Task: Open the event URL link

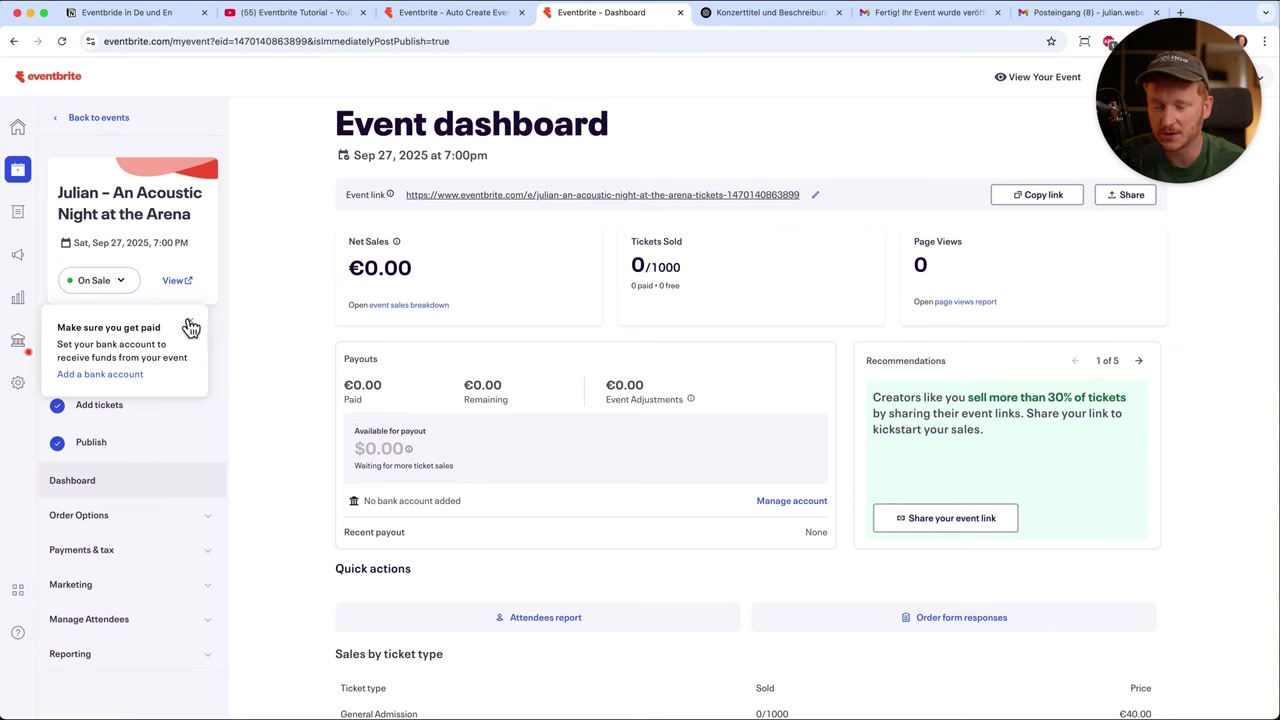Action: (602, 195)
